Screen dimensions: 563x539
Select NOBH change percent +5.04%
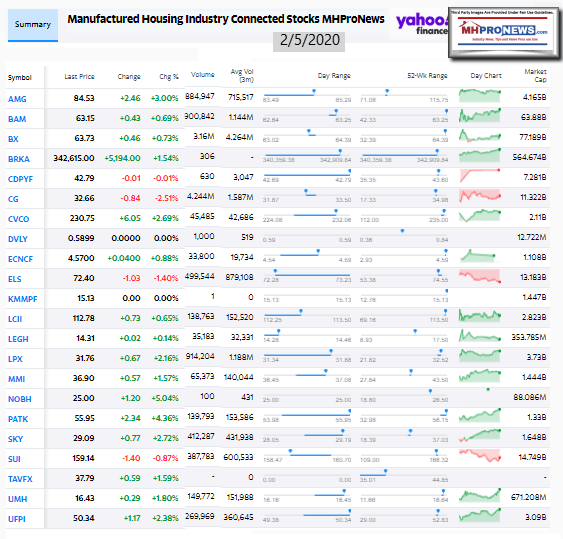(165, 398)
